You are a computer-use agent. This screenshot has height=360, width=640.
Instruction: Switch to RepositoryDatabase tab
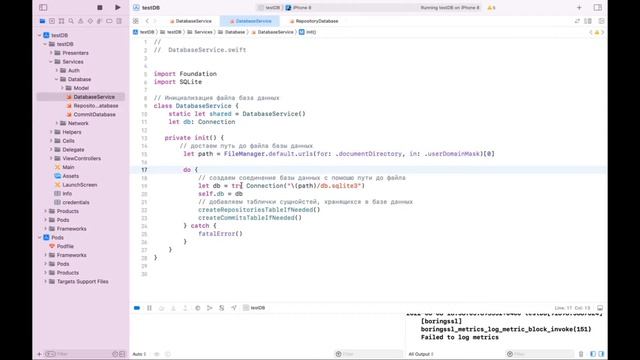coord(314,21)
